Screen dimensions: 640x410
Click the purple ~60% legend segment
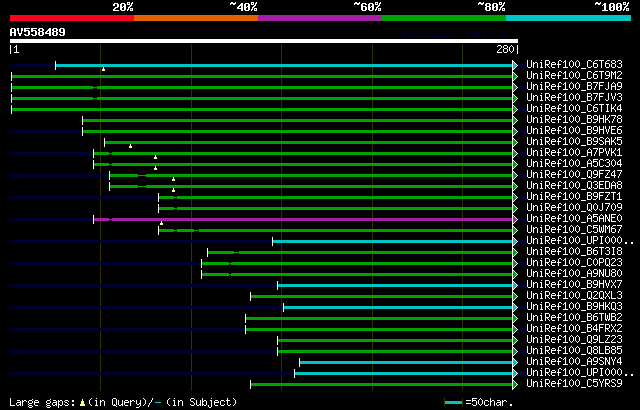click(x=320, y=18)
